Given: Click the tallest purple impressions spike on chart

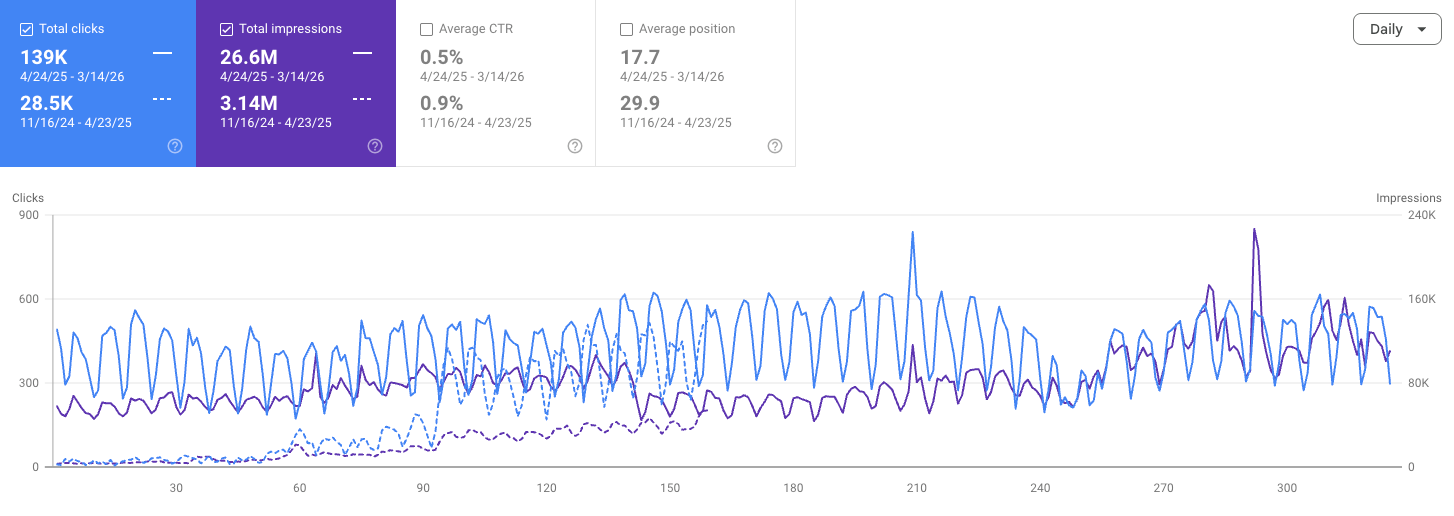Looking at the screenshot, I should [x=1254, y=231].
